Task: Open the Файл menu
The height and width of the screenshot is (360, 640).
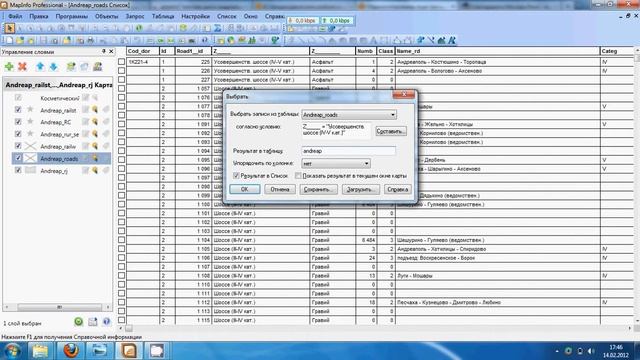Action: [x=15, y=16]
